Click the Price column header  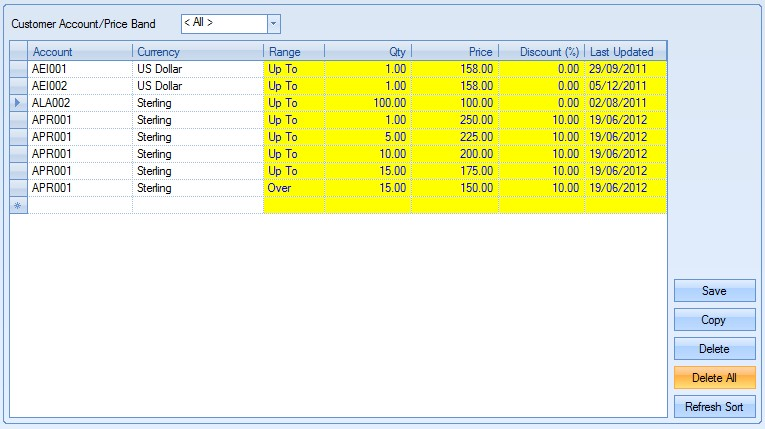tap(454, 52)
